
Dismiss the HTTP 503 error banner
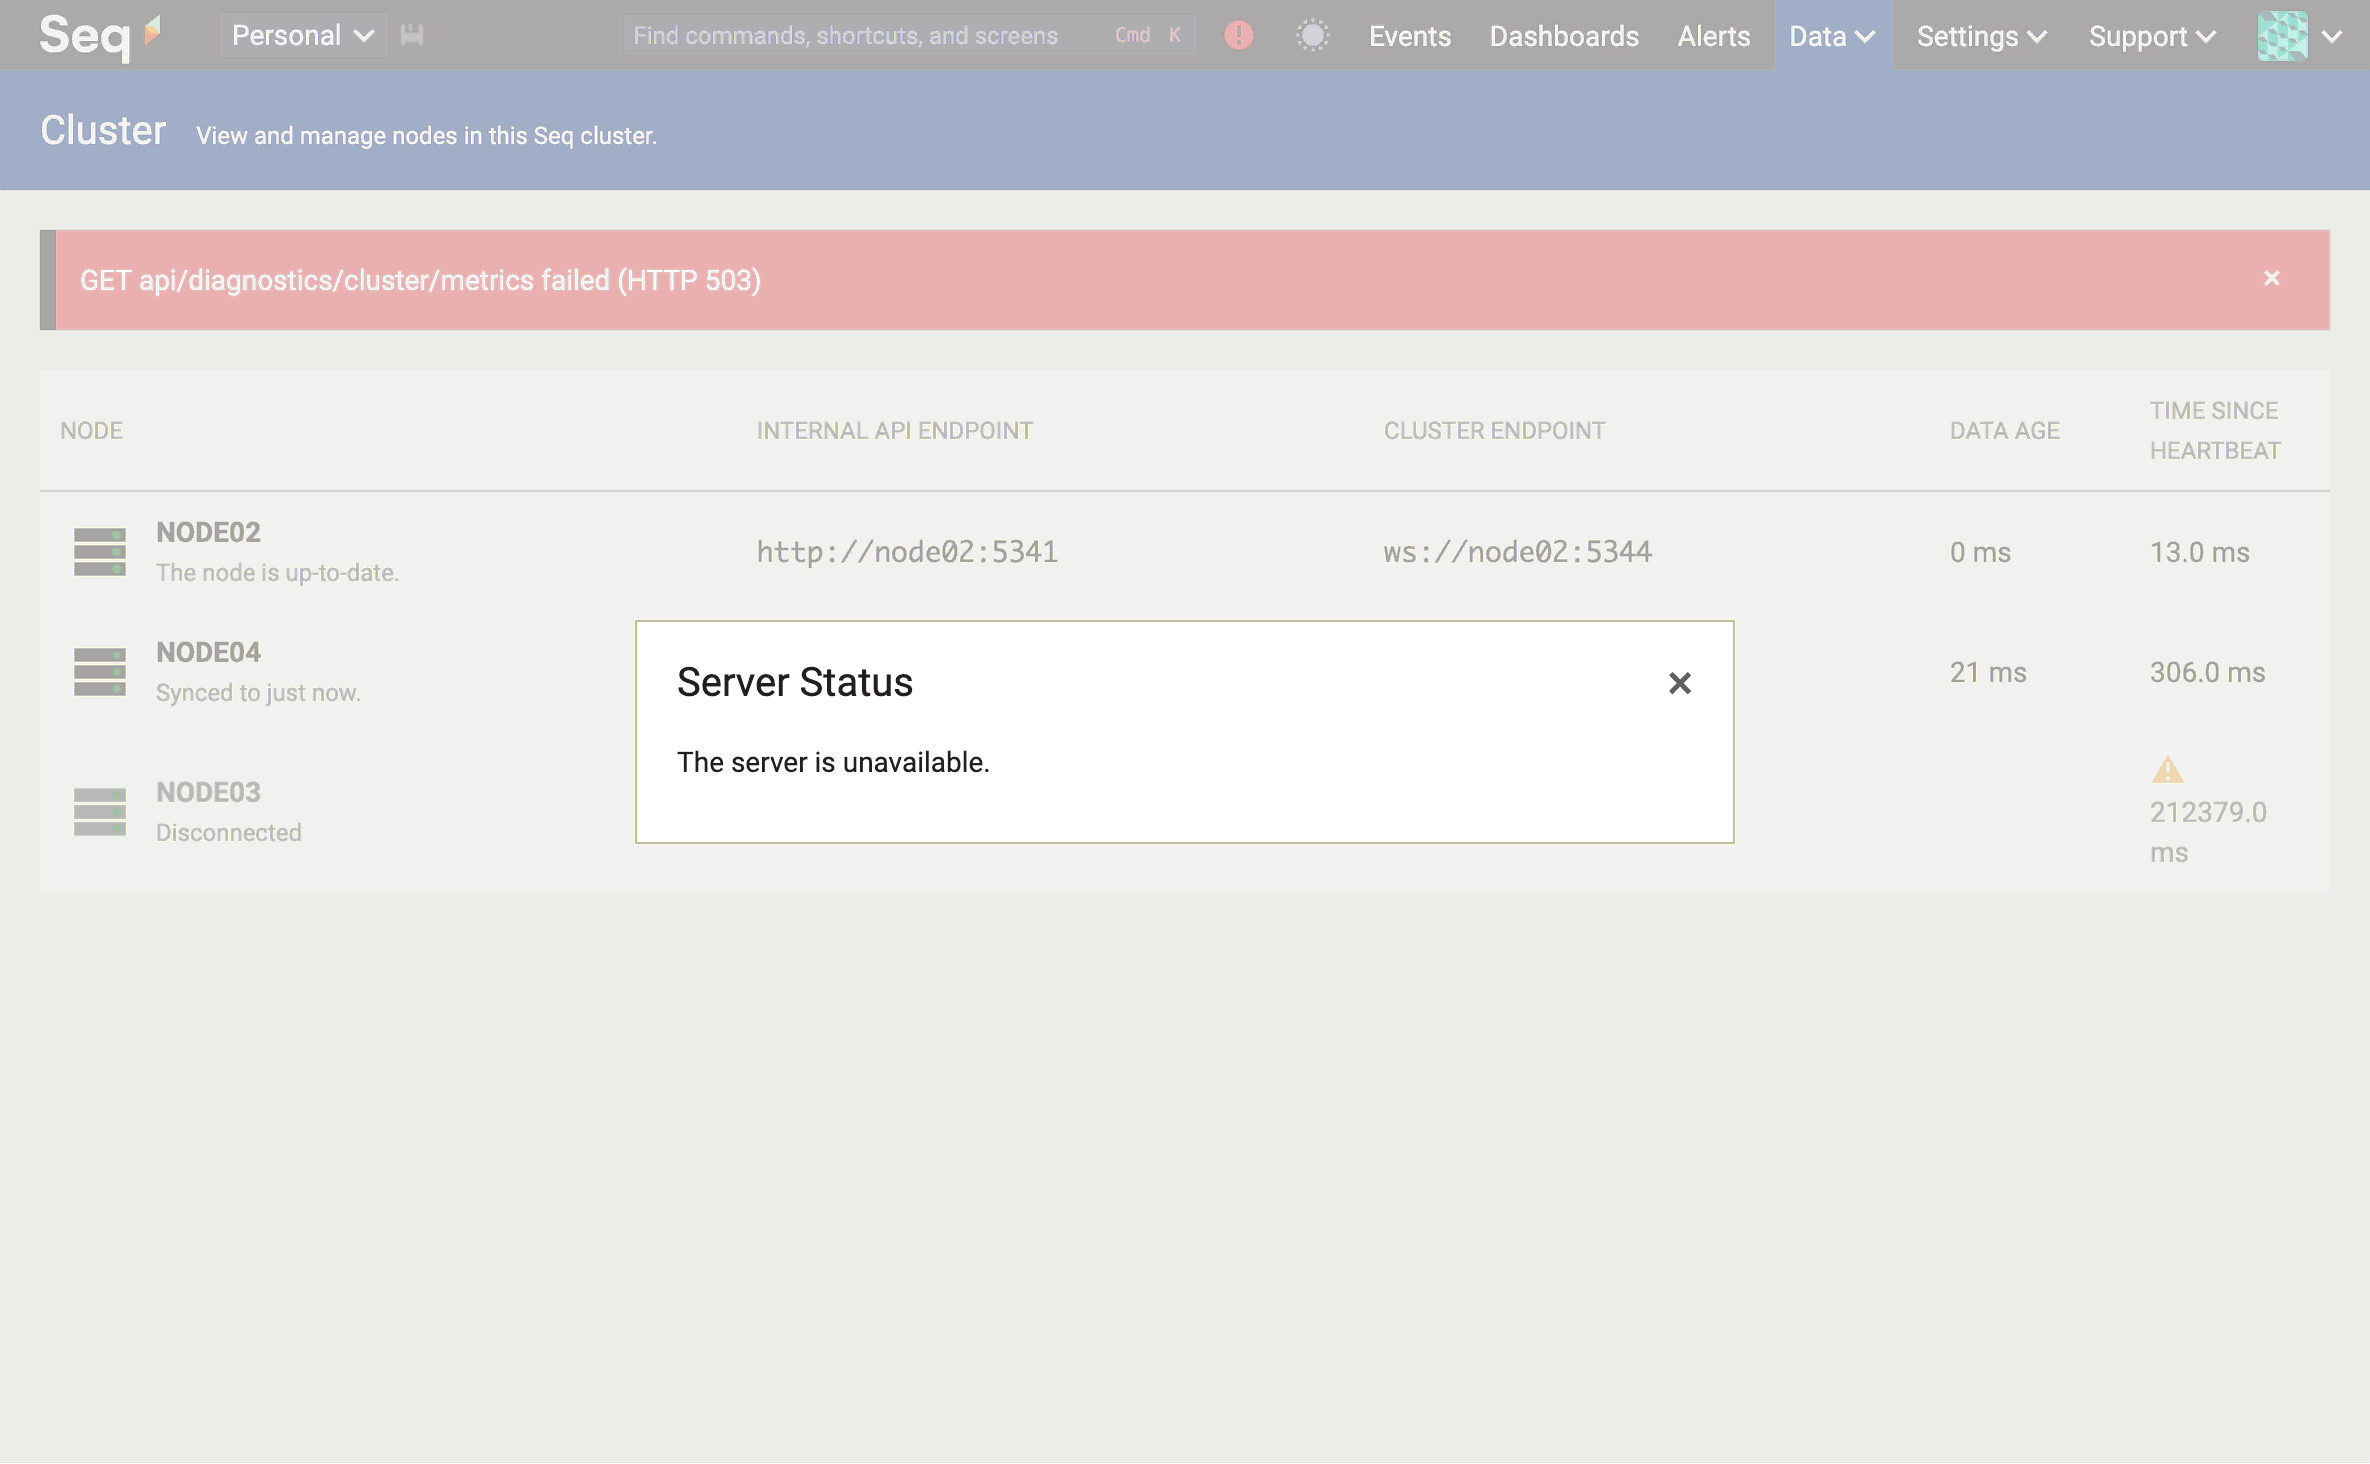[2272, 278]
